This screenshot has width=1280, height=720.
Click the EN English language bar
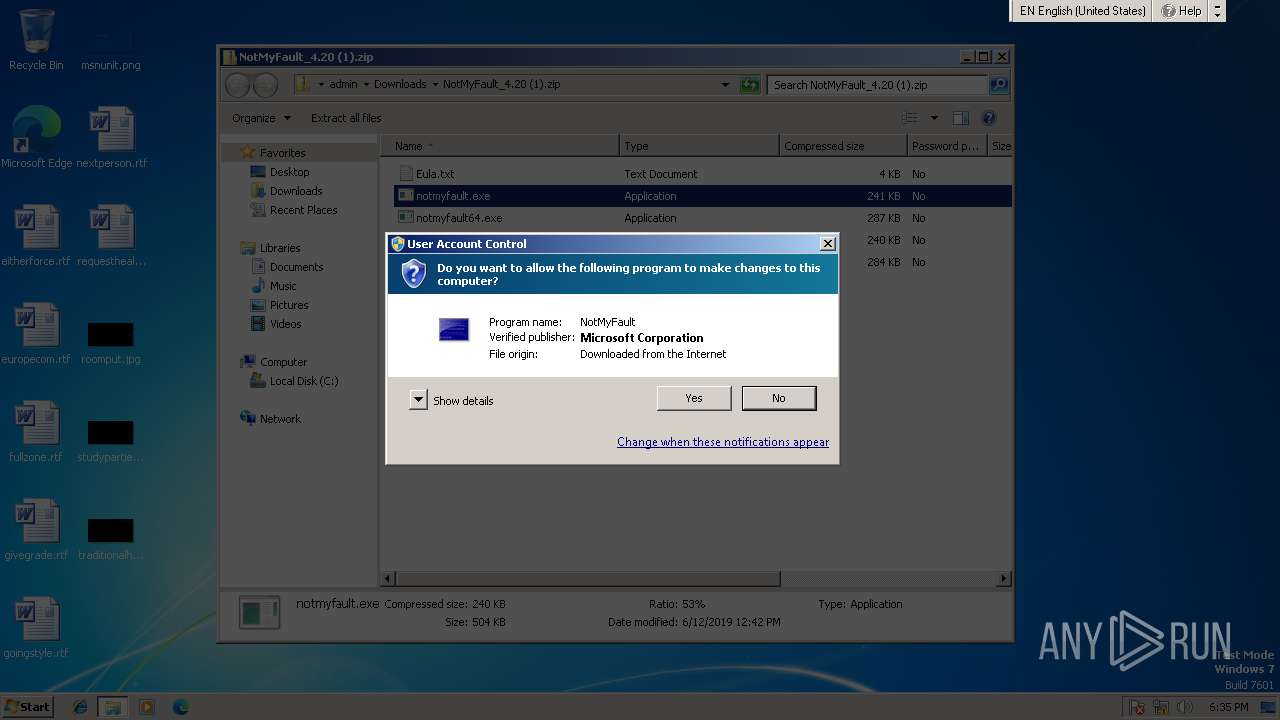[x=1082, y=11]
